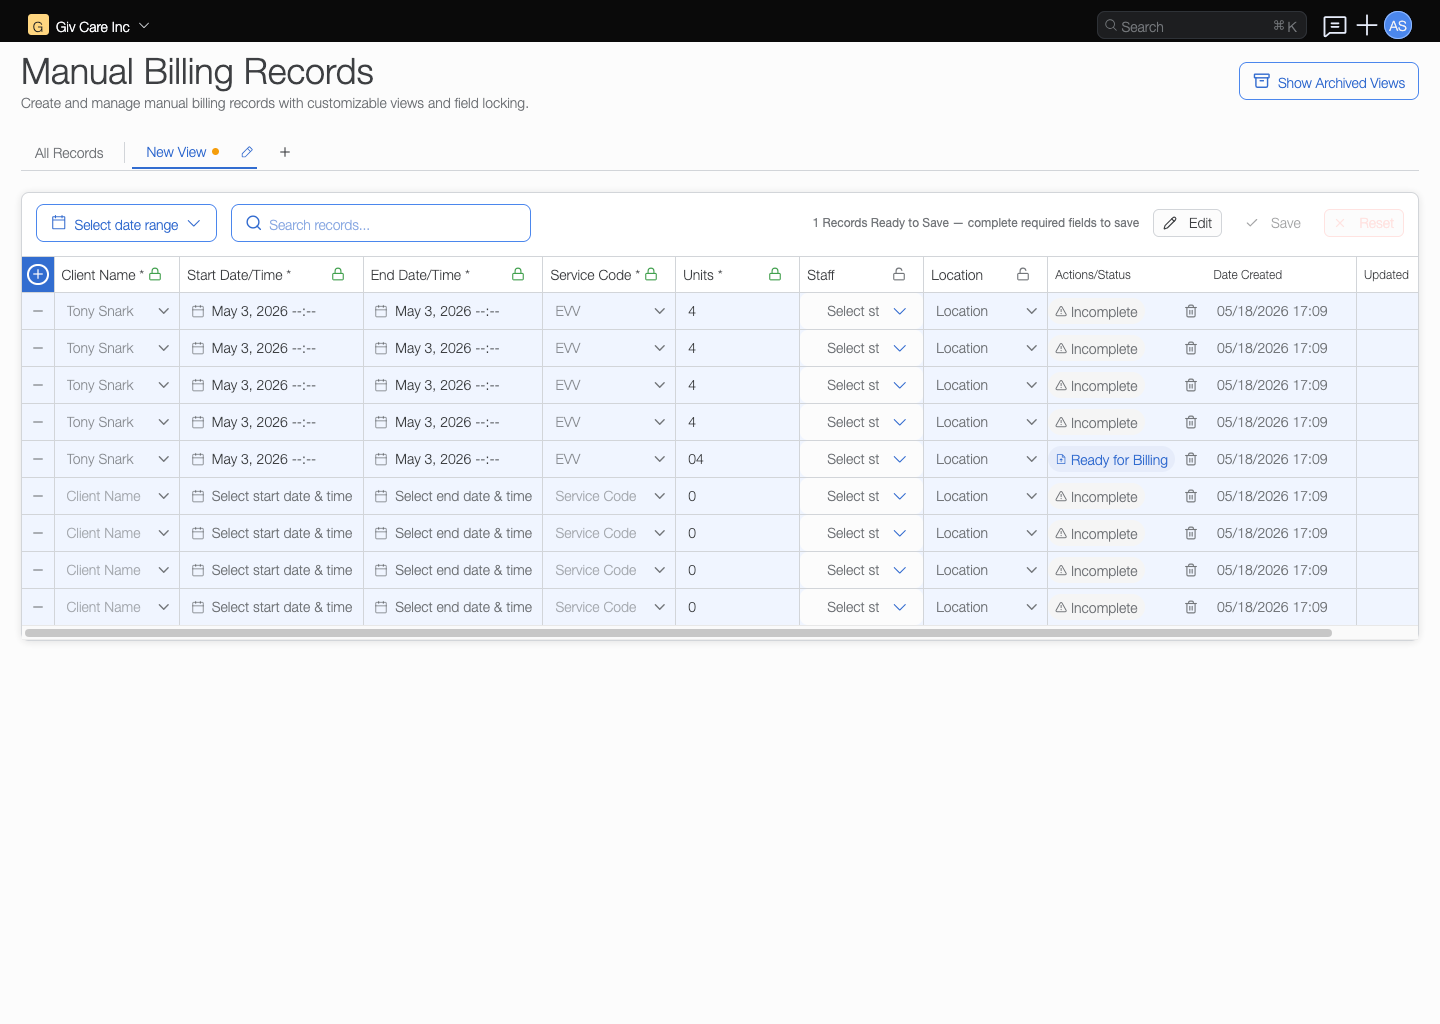Click Incomplete status in first row

[x=1097, y=312]
